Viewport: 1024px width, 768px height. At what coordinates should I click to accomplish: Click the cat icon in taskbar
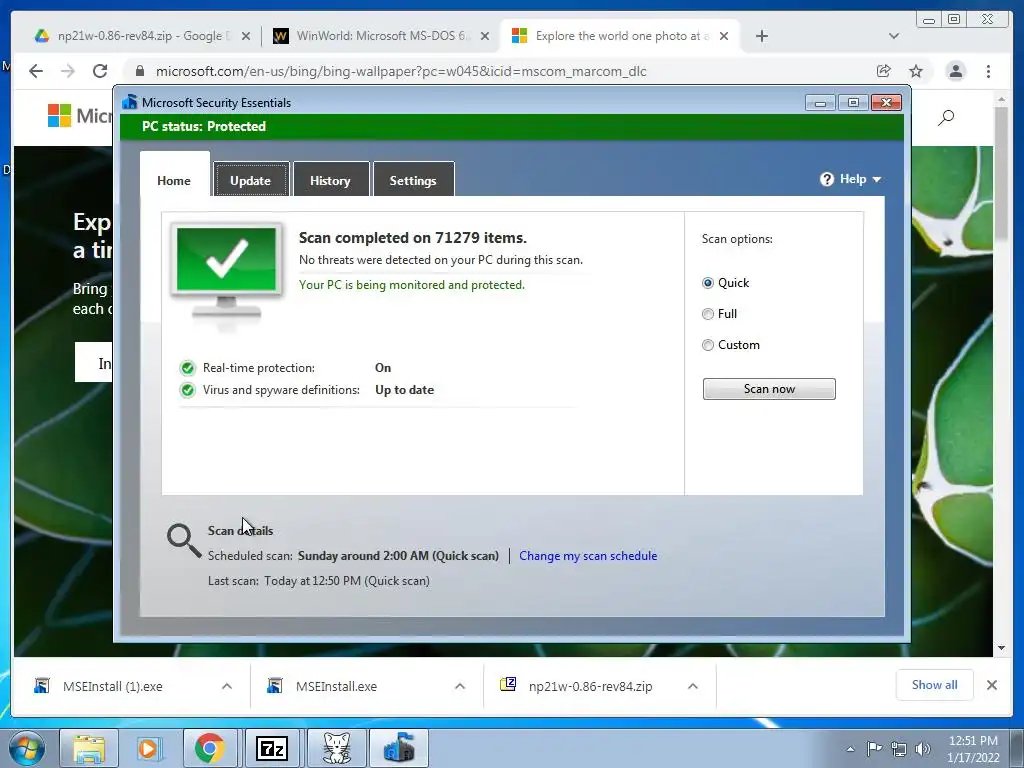336,748
